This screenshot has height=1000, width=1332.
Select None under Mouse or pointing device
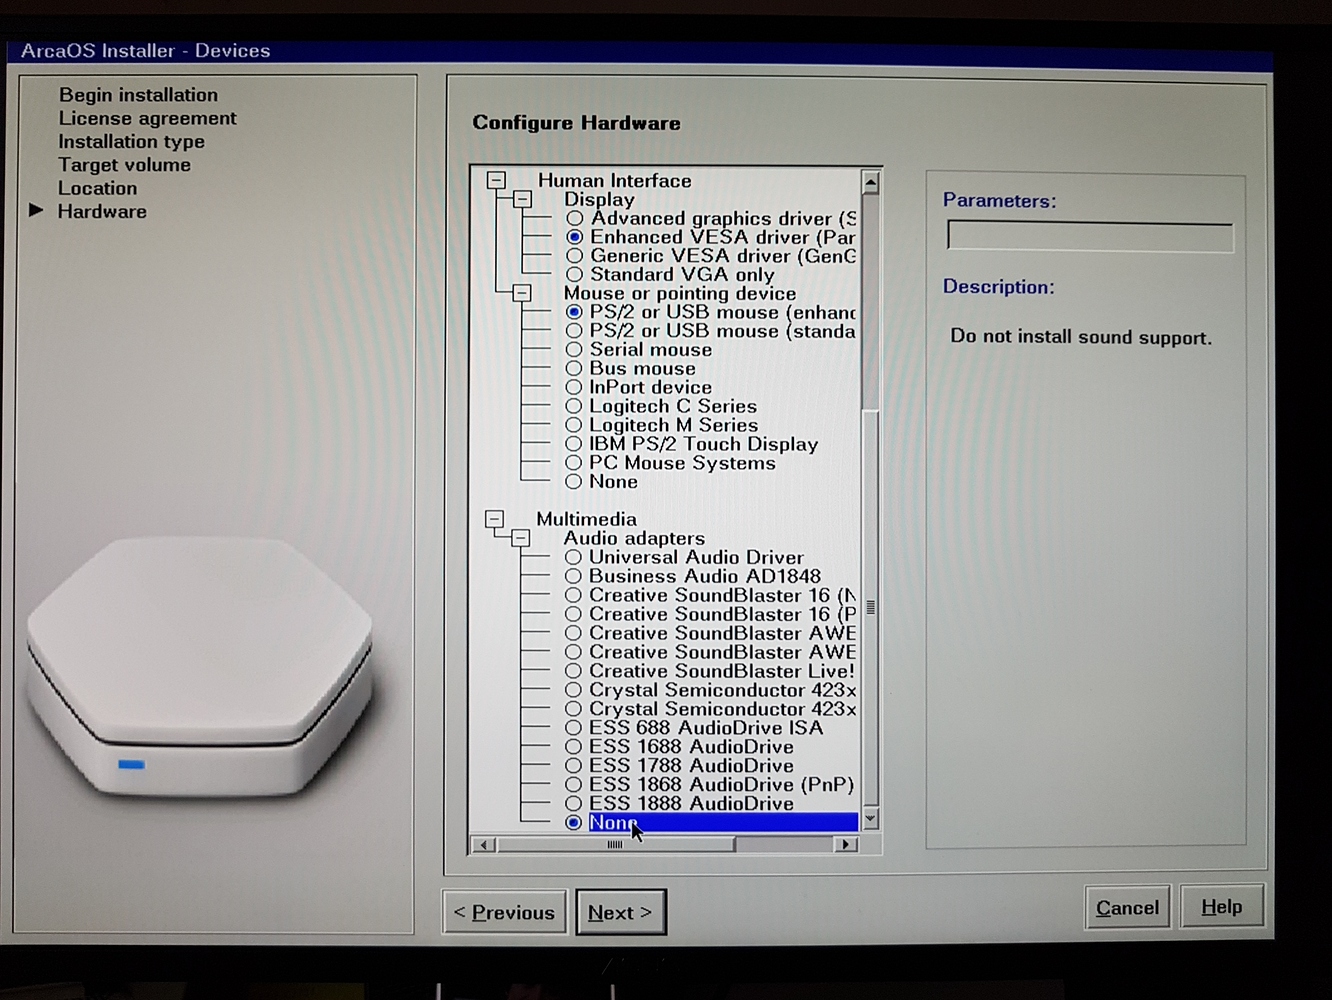pyautogui.click(x=574, y=482)
